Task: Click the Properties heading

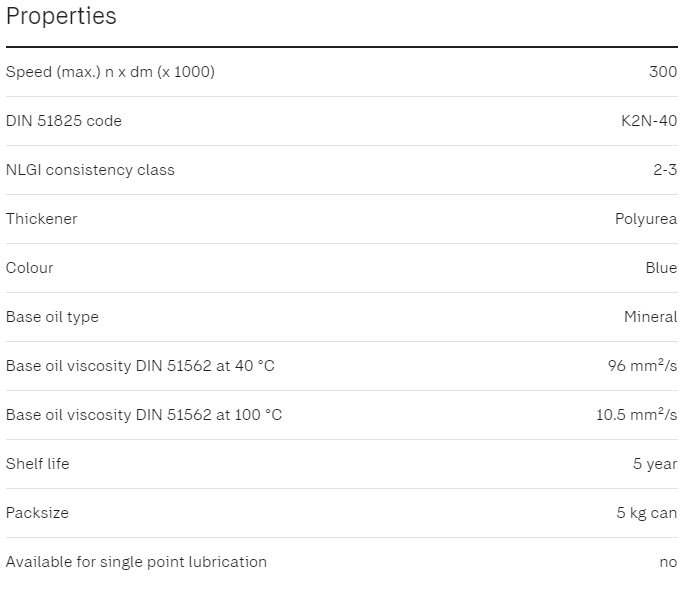Action: tap(61, 17)
